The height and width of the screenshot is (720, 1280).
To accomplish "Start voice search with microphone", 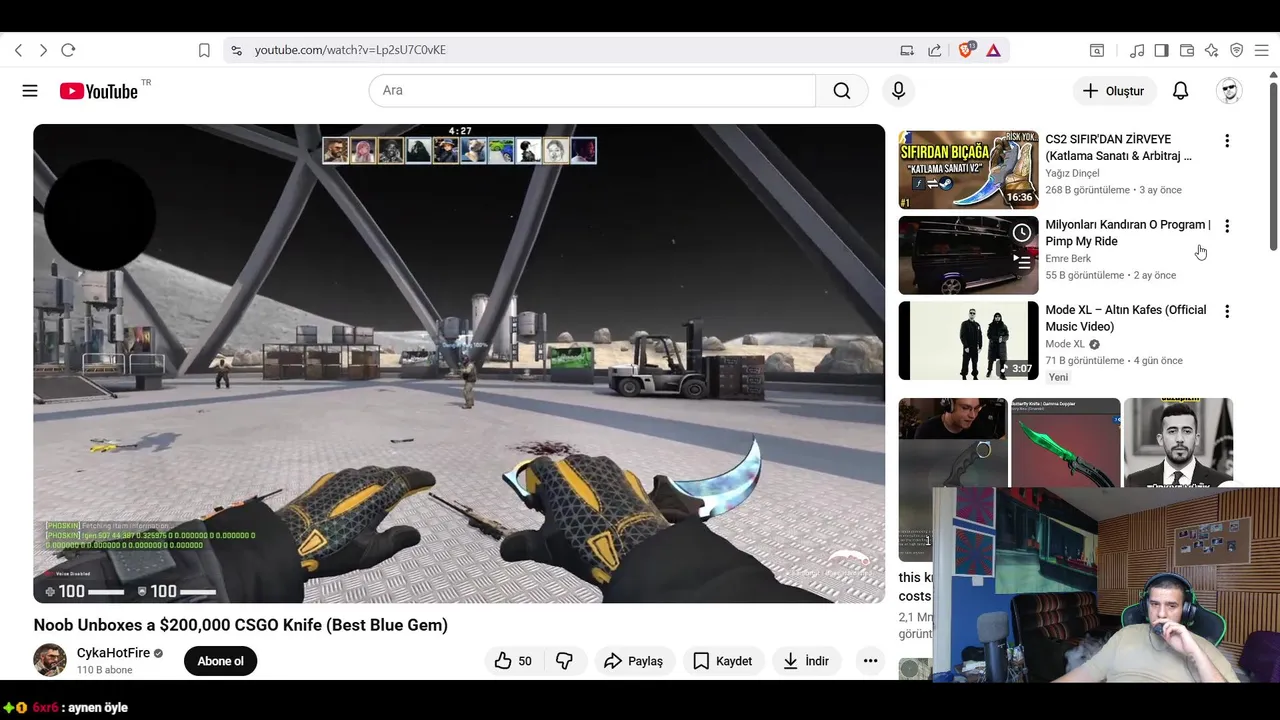I will (898, 91).
